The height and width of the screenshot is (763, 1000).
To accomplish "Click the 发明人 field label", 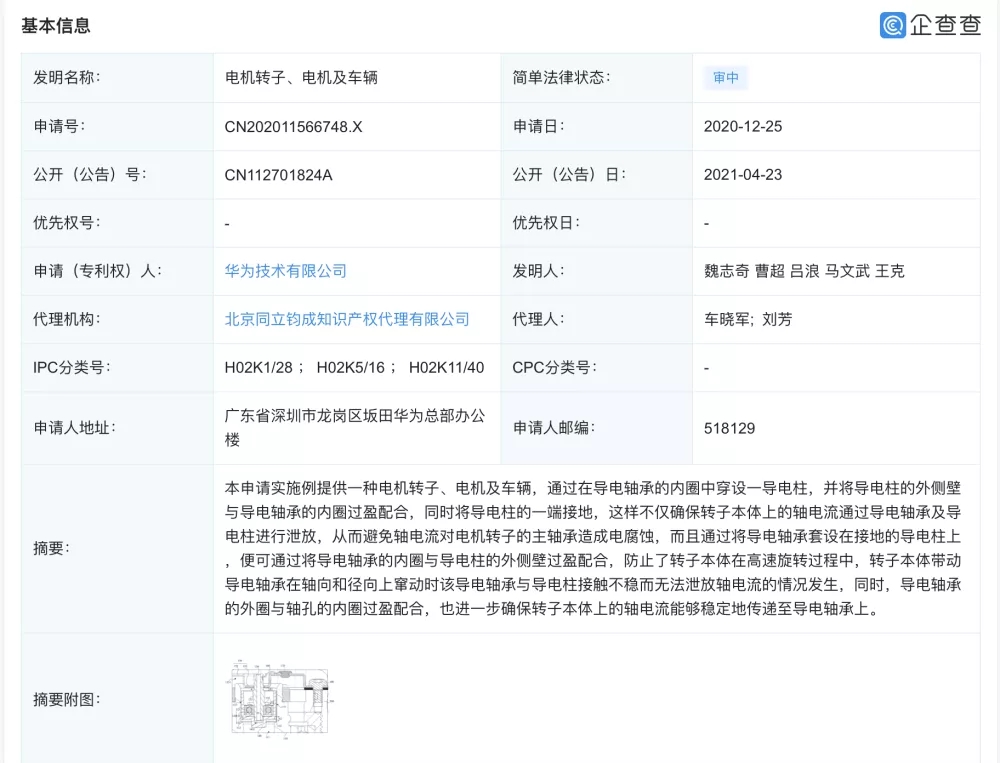I will click(538, 271).
